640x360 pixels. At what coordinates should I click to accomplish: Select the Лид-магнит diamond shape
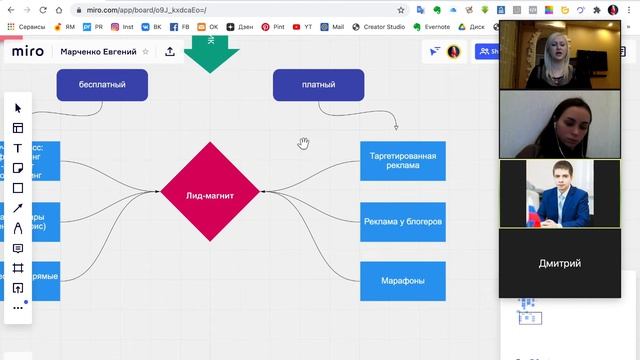(210, 191)
